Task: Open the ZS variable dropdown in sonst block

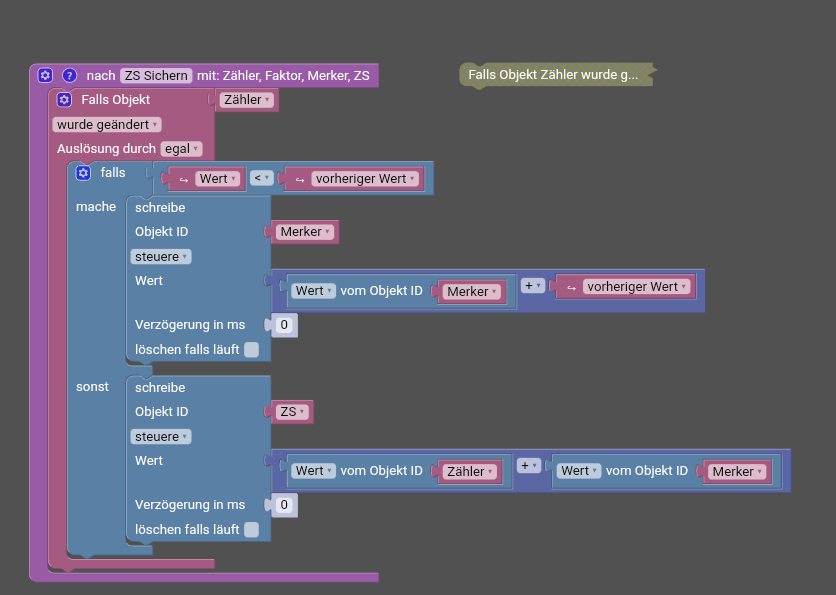Action: 292,412
